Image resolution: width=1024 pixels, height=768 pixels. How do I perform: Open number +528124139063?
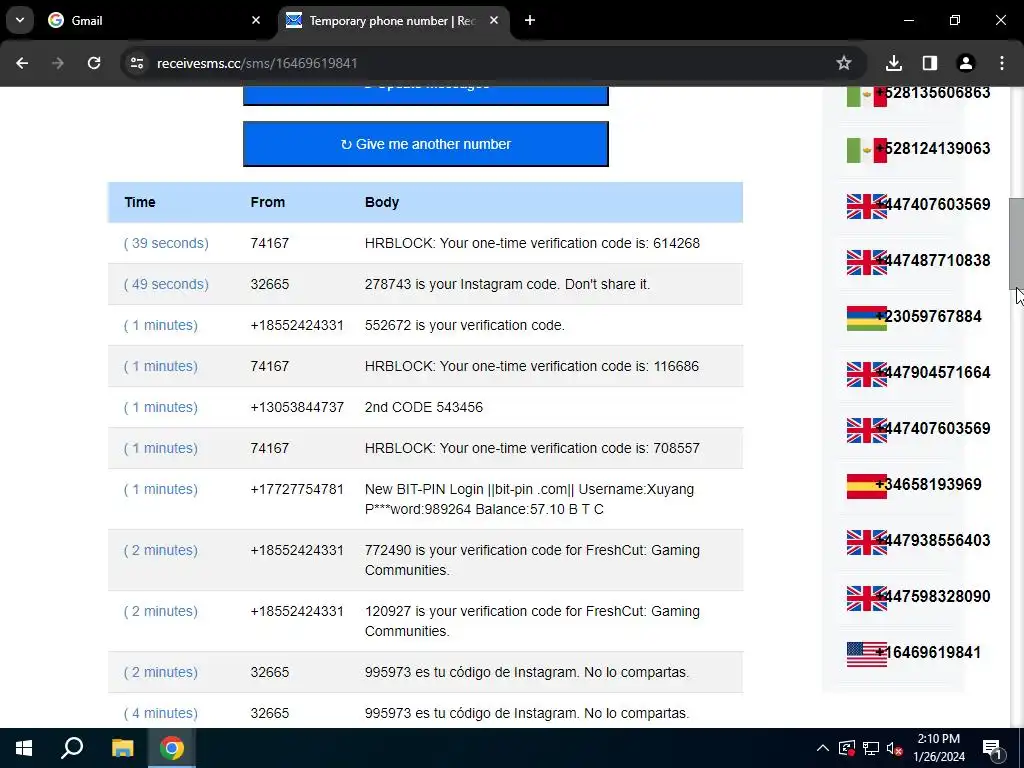point(933,148)
